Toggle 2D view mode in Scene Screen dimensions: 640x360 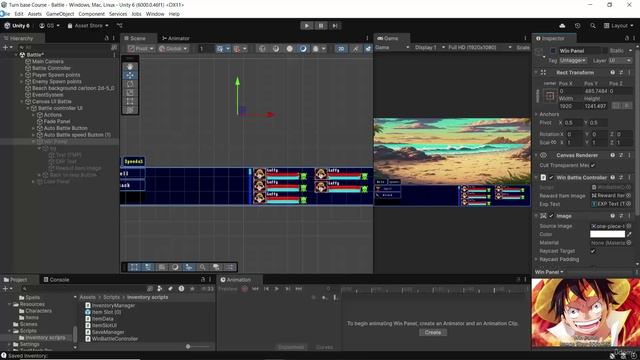[340, 49]
